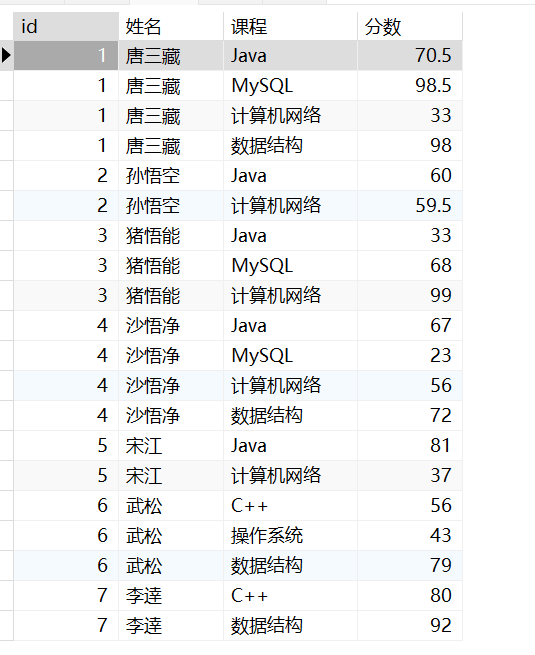The image size is (535, 655).
Task: Click MySQL course cell in the 98.5 row
Action: coord(291,86)
